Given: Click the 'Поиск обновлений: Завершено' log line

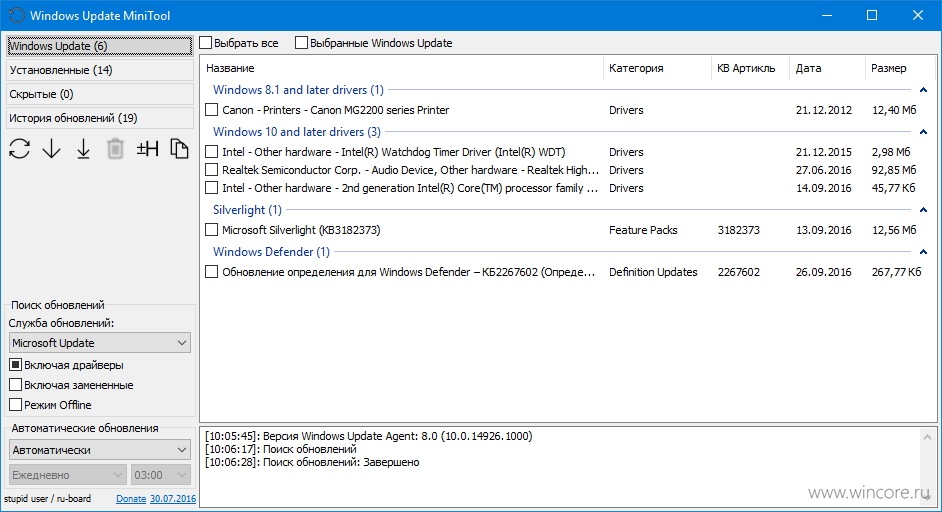Looking at the screenshot, I should (312, 462).
